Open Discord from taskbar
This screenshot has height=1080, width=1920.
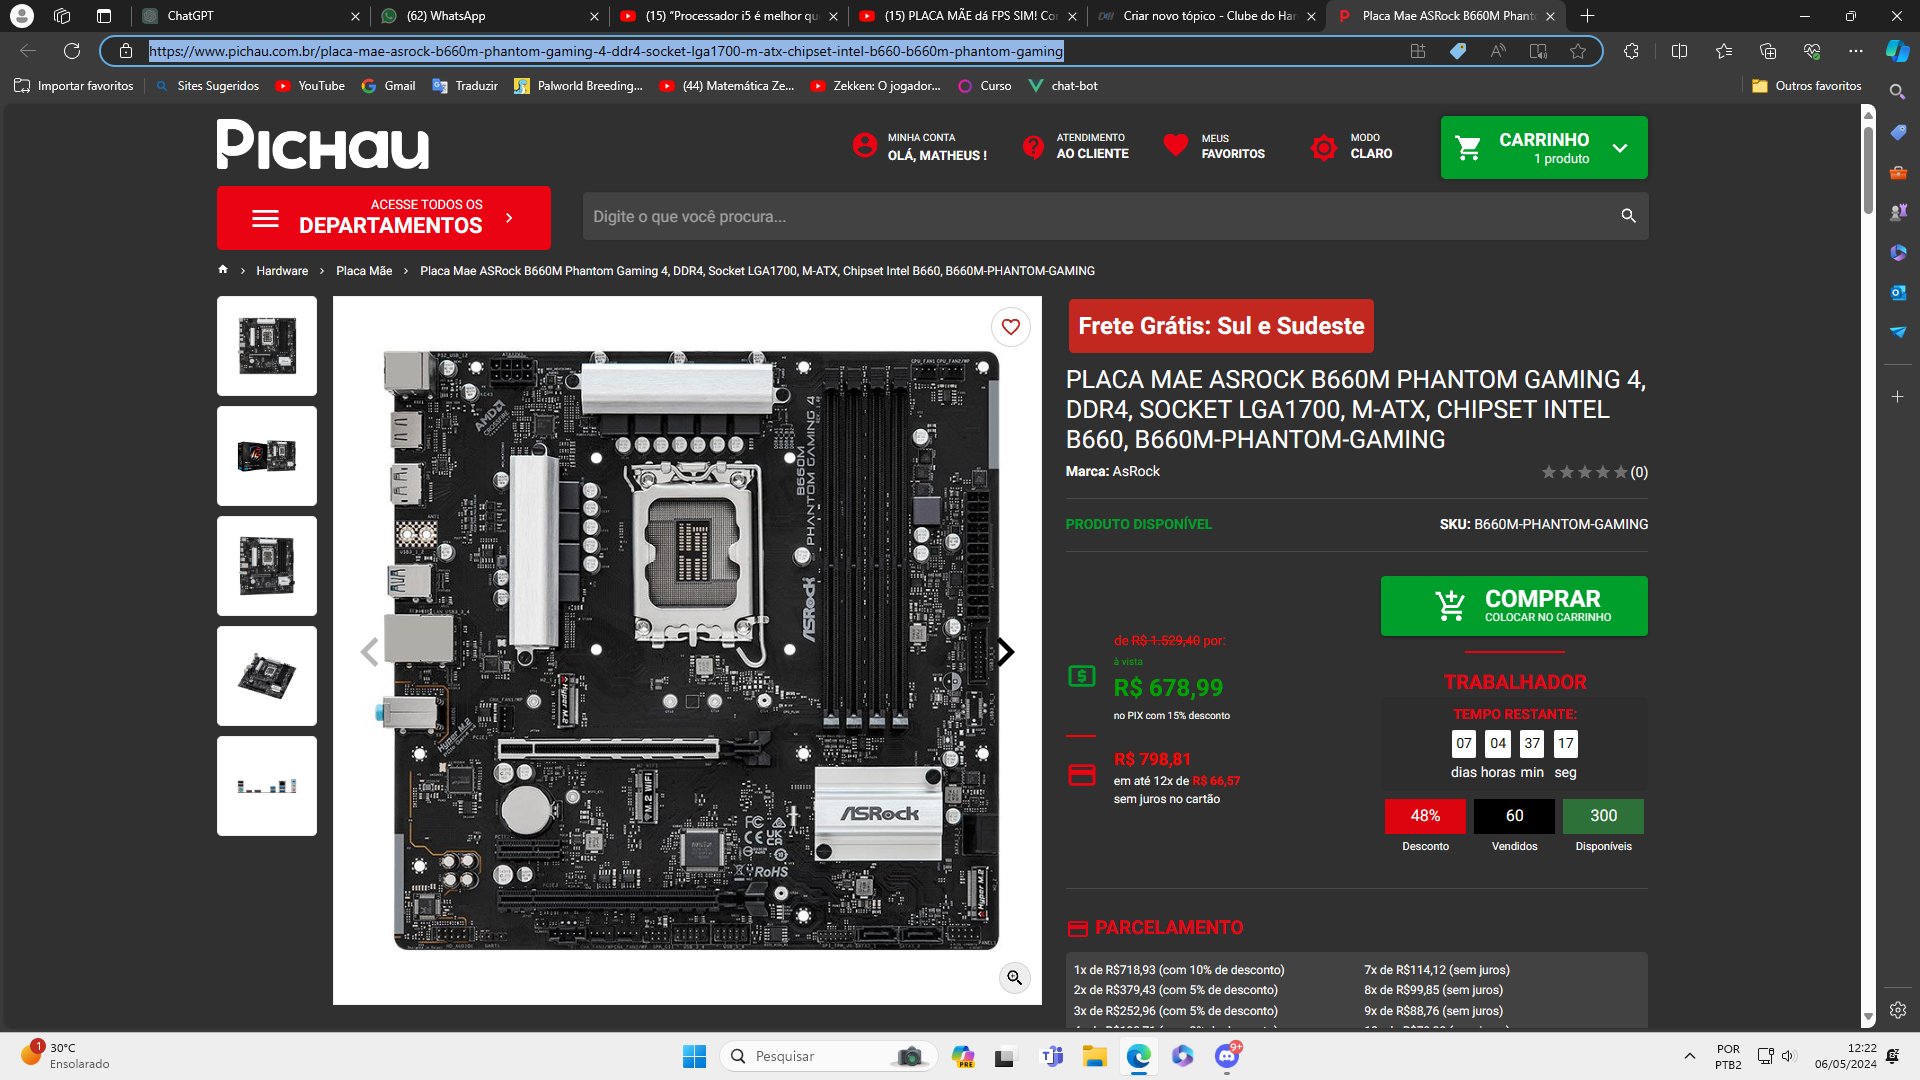[x=1227, y=1056]
